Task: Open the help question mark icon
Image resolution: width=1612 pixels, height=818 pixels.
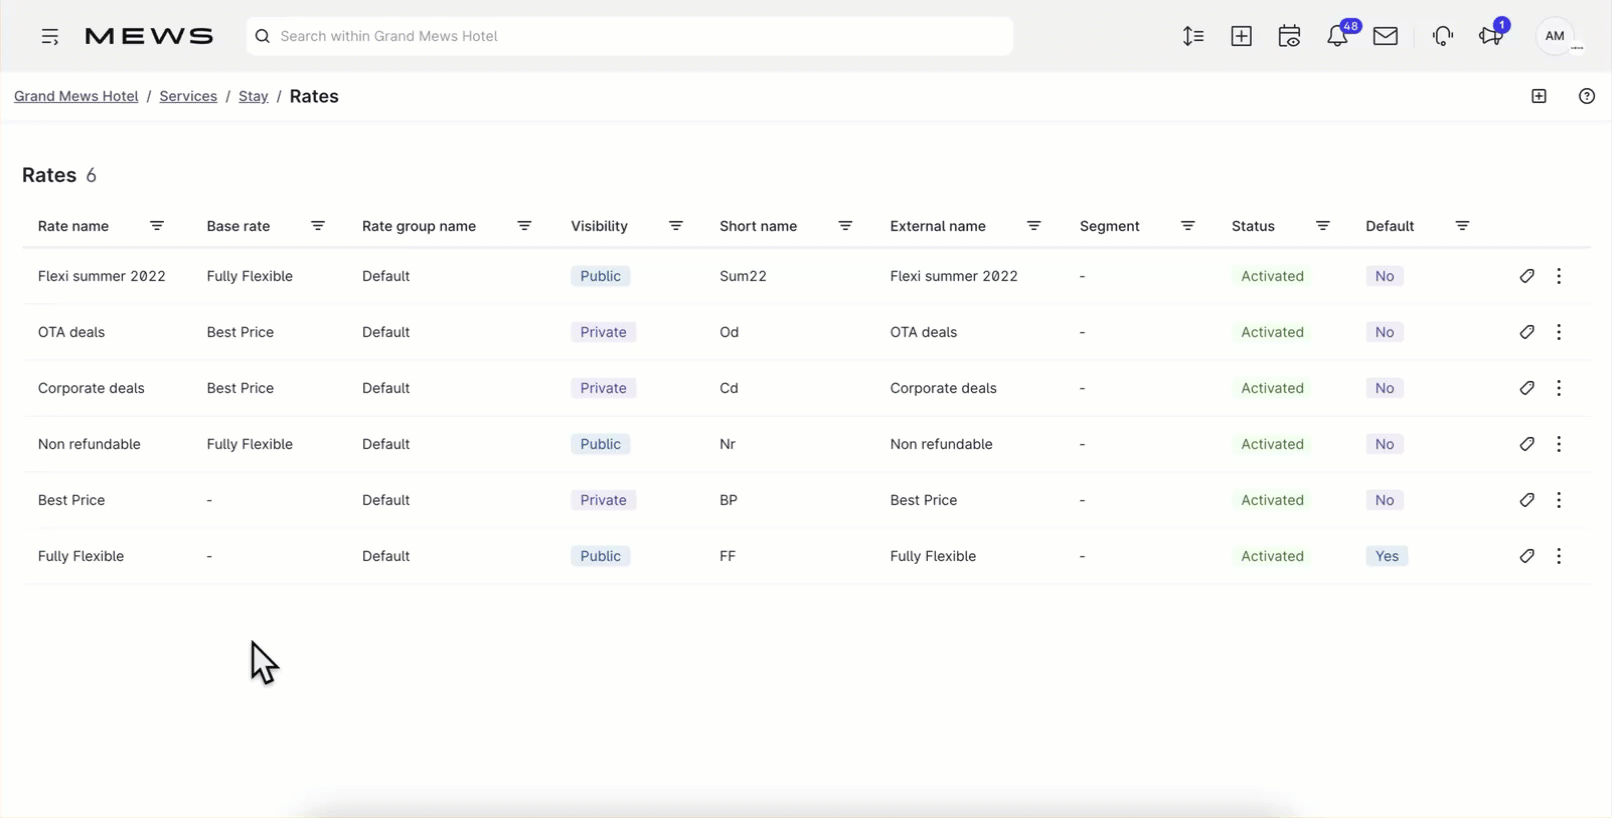Action: [1587, 96]
